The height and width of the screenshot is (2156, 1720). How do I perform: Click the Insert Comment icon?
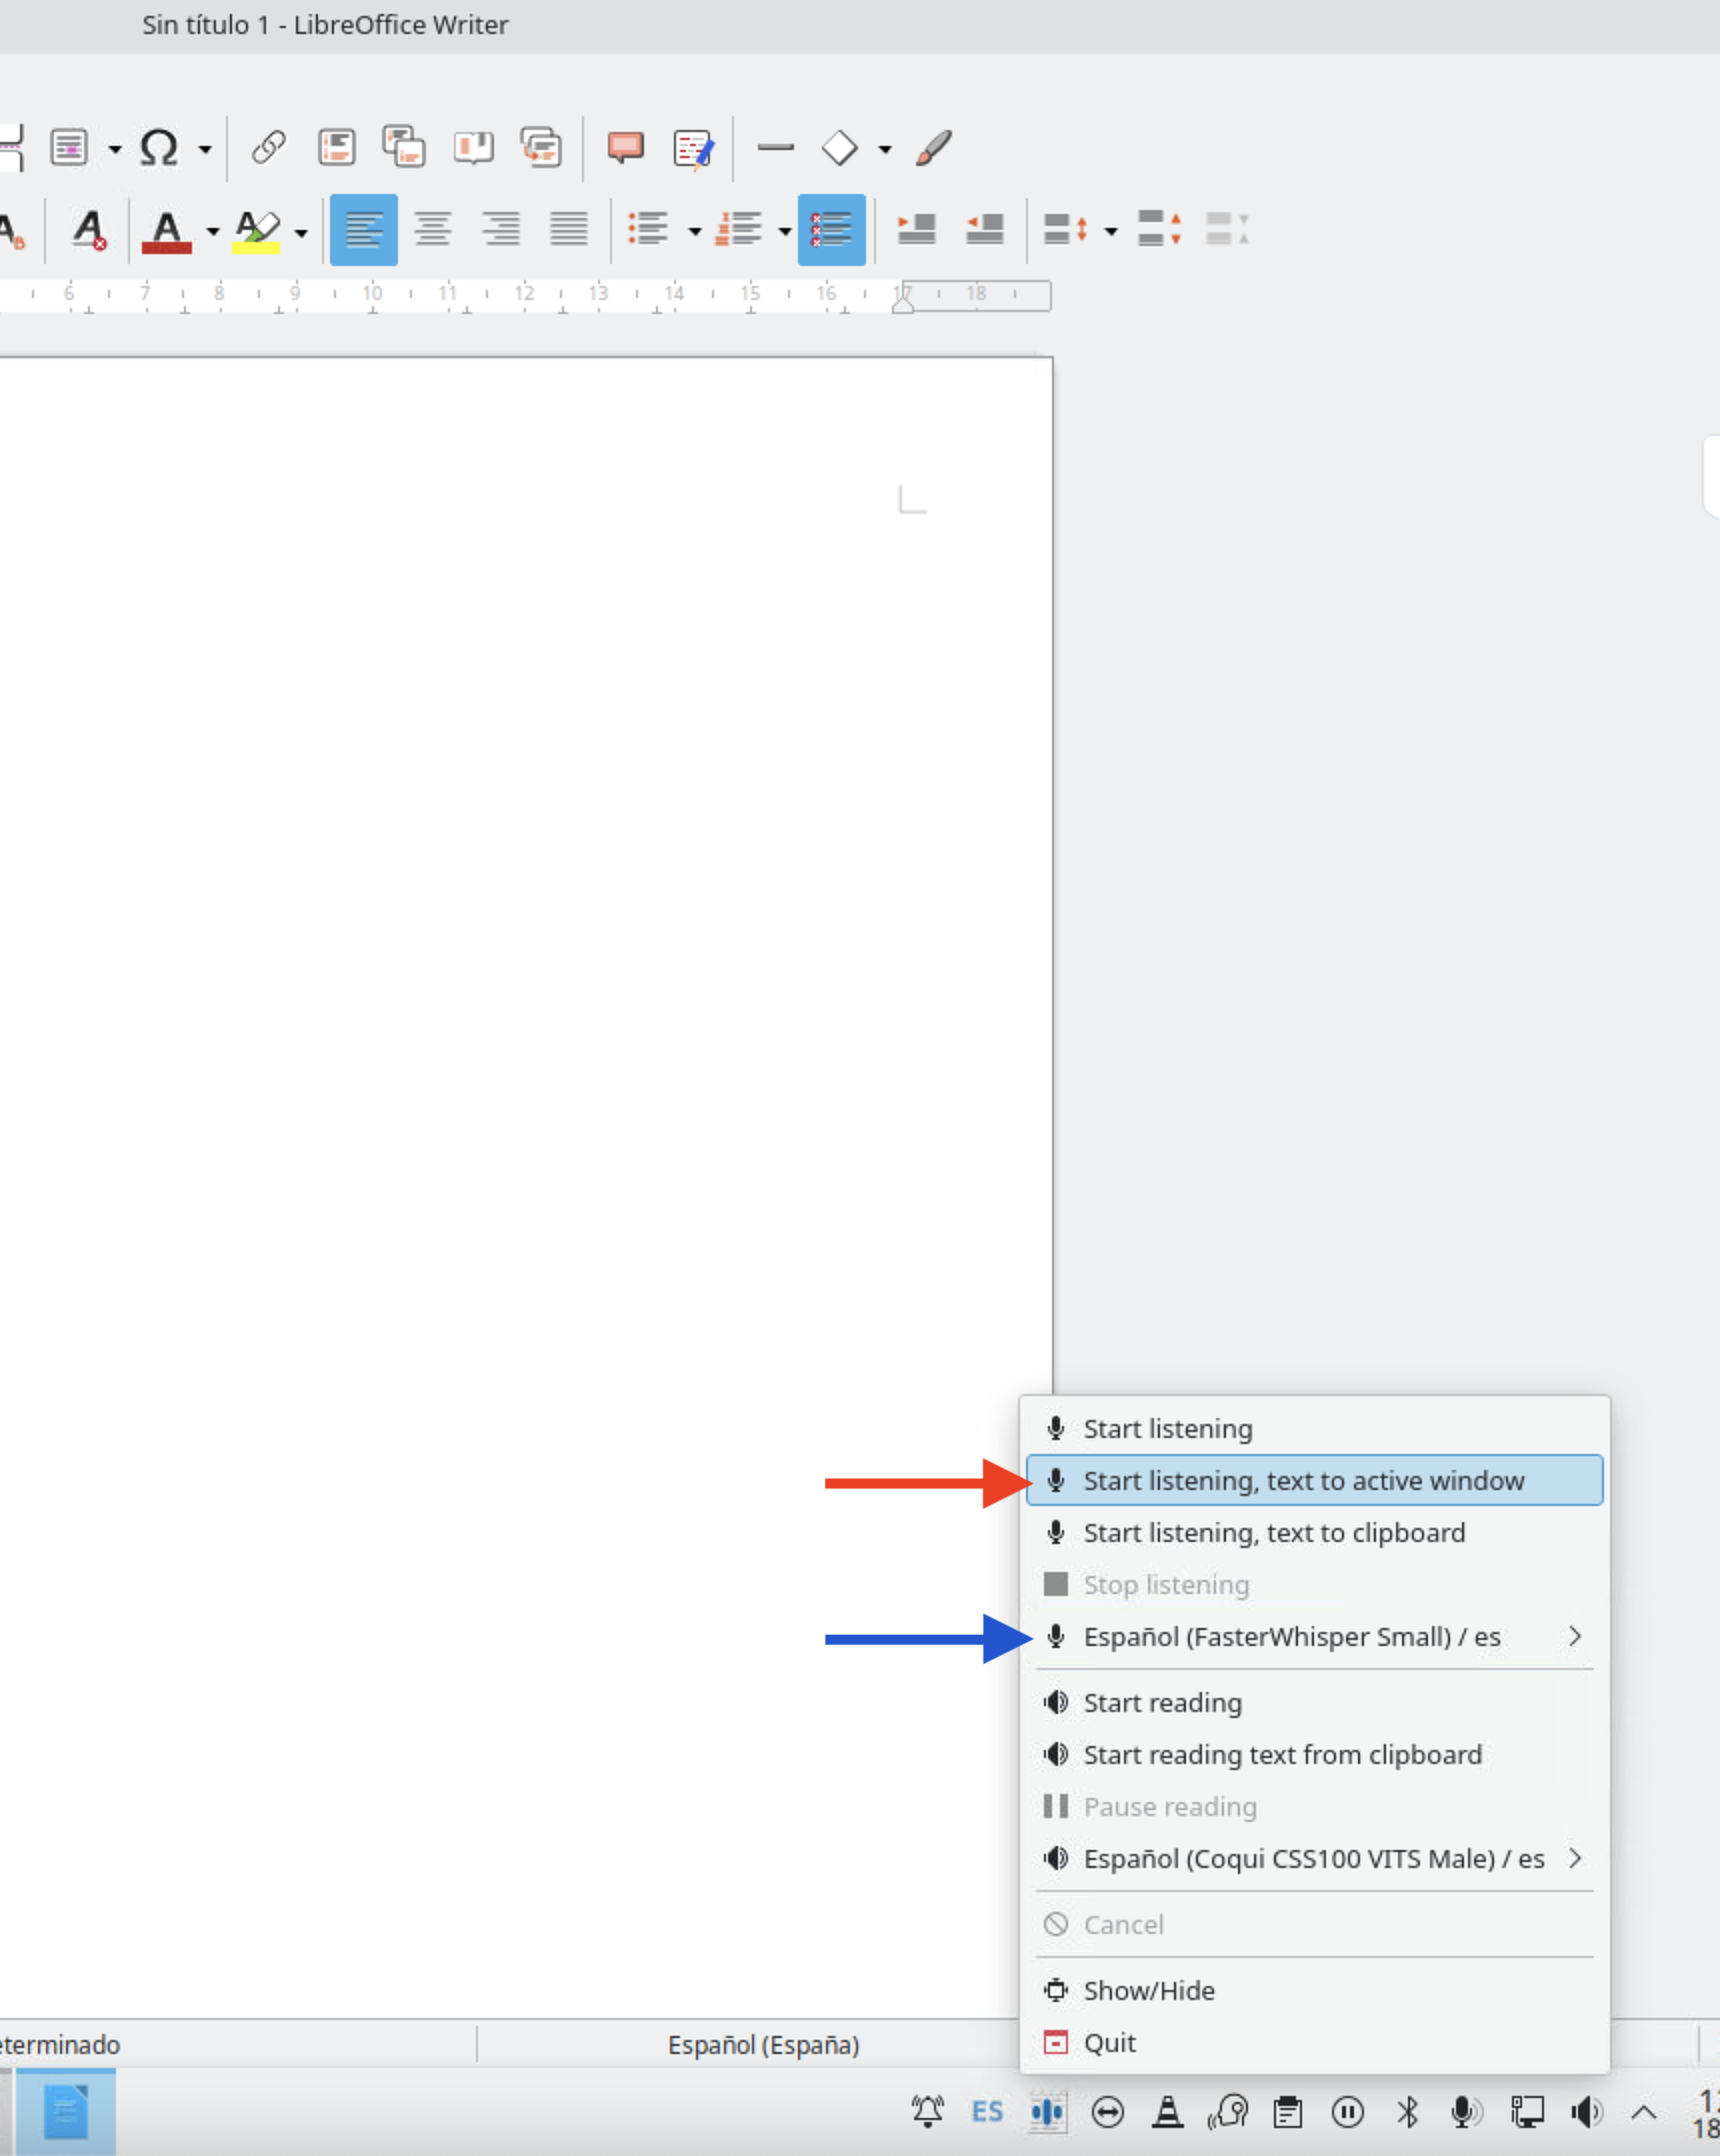(625, 148)
